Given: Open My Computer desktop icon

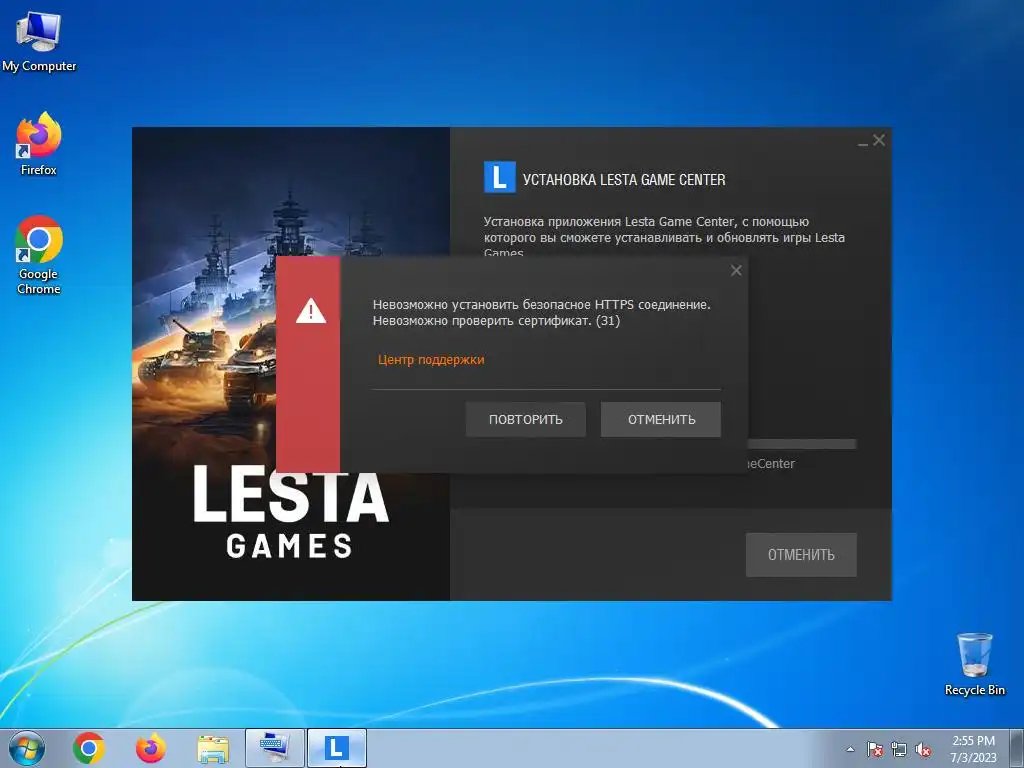Looking at the screenshot, I should point(39,41).
